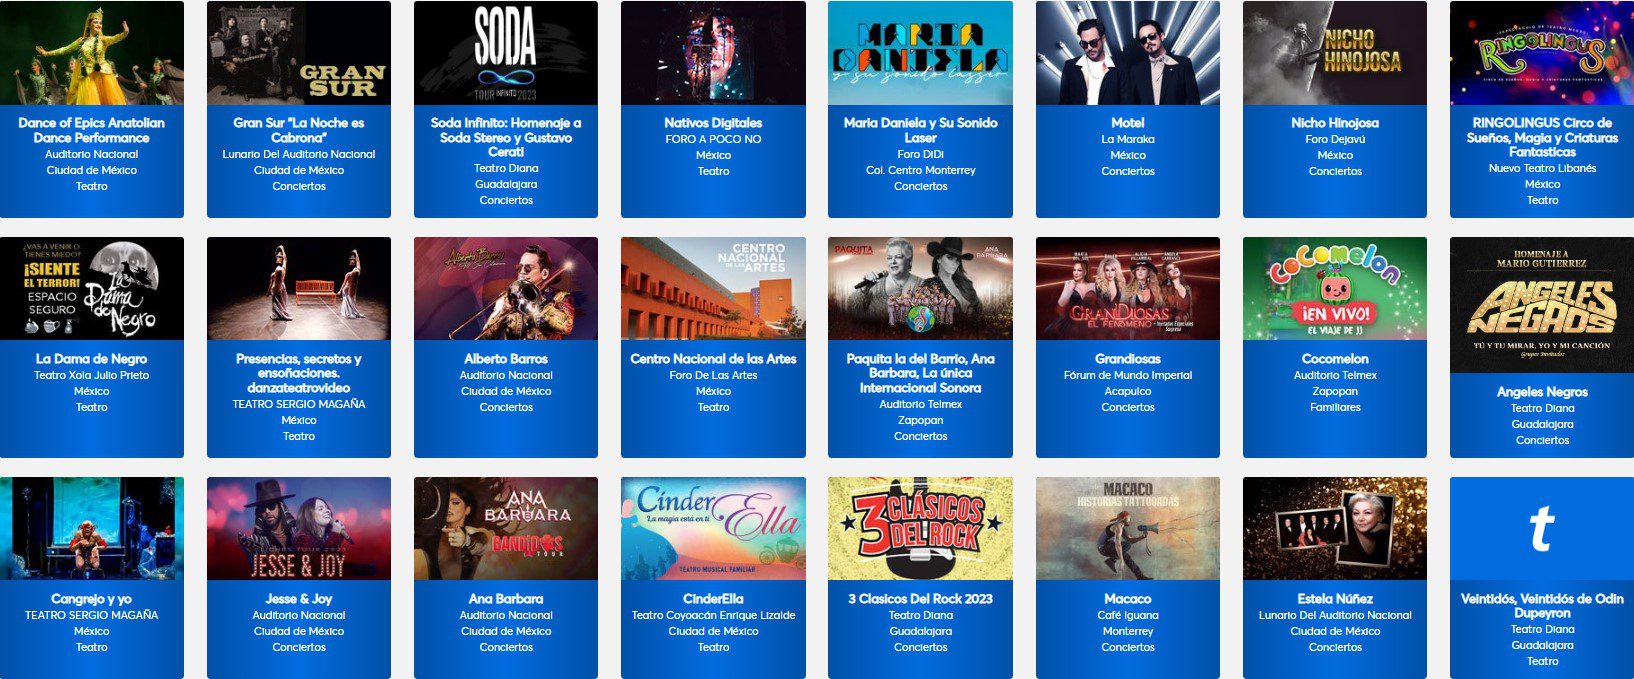Image resolution: width=1634 pixels, height=679 pixels.
Task: Open the Angeles Negros gold logo image
Action: coord(1542,305)
